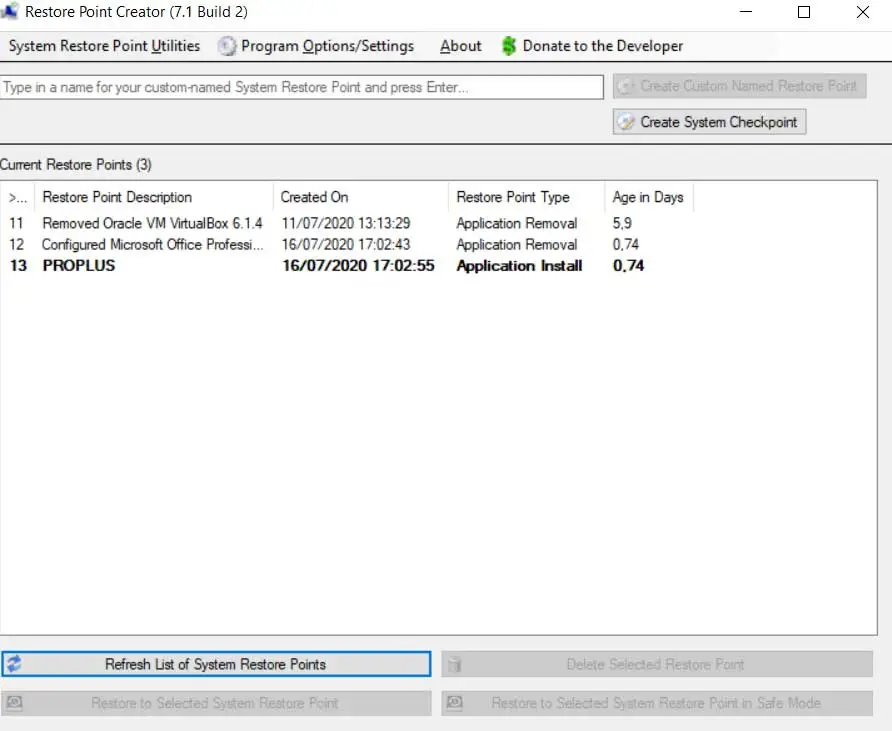892x731 pixels.
Task: Click the 16/07/2020 17:02:55 date cell
Action: [358, 266]
